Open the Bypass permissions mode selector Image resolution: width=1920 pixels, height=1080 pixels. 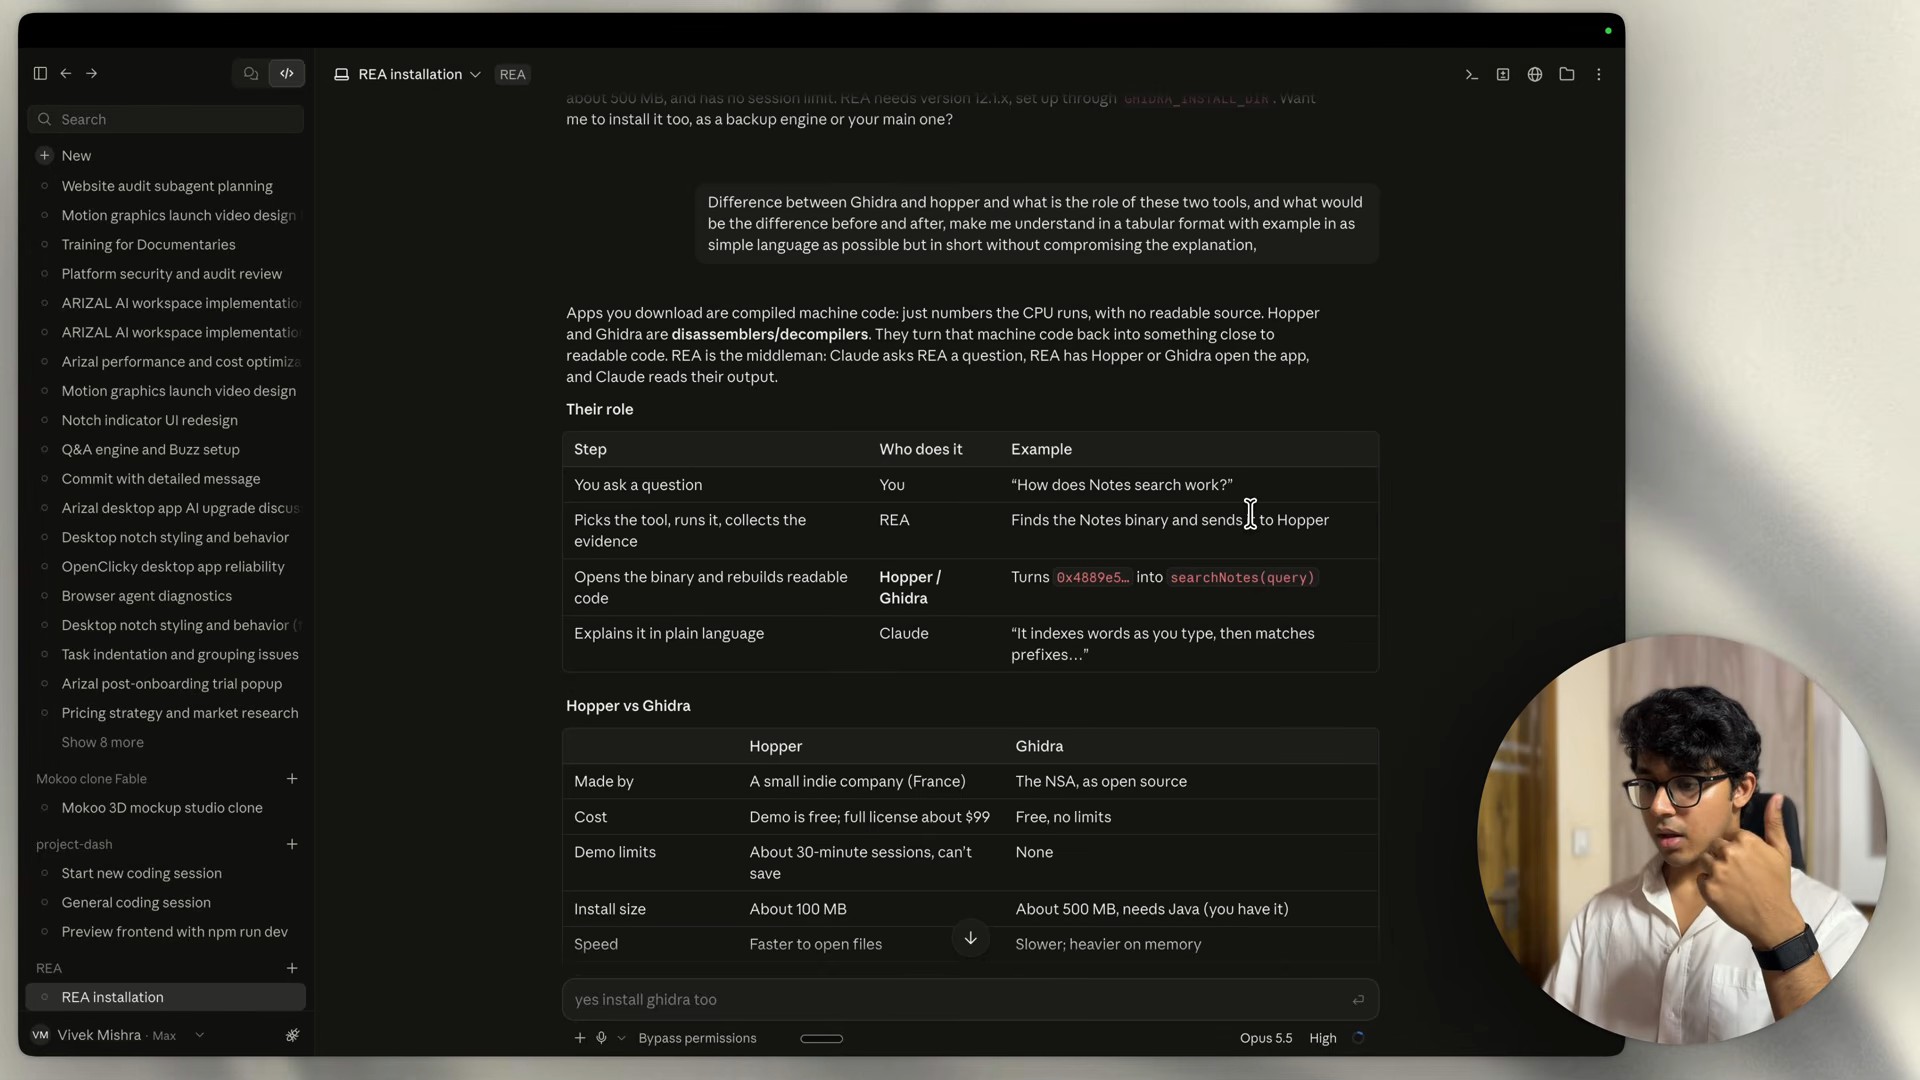(697, 1038)
